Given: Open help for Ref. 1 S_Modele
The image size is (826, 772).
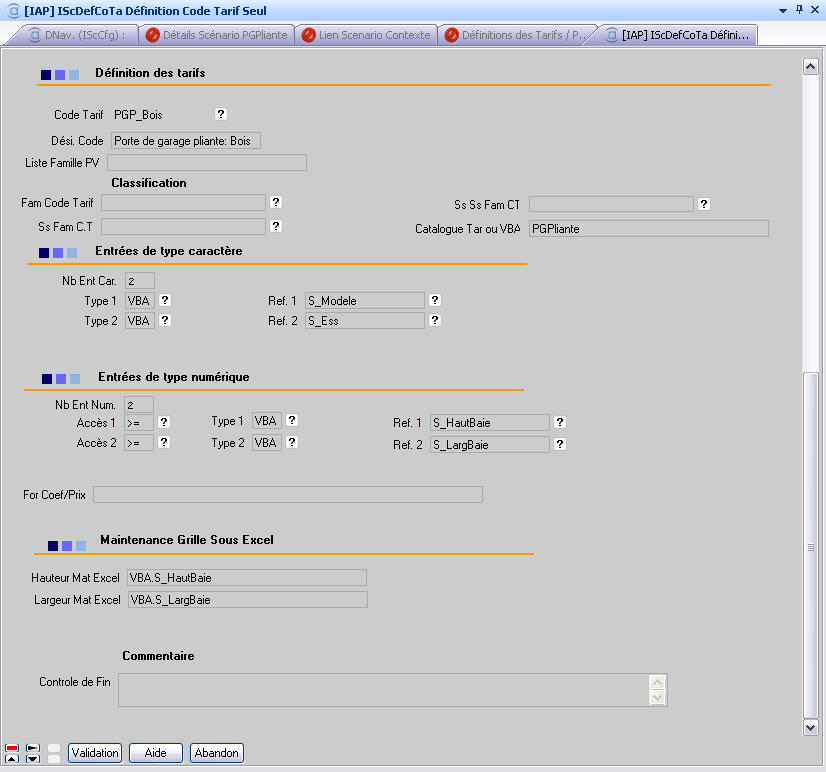Looking at the screenshot, I should point(435,300).
